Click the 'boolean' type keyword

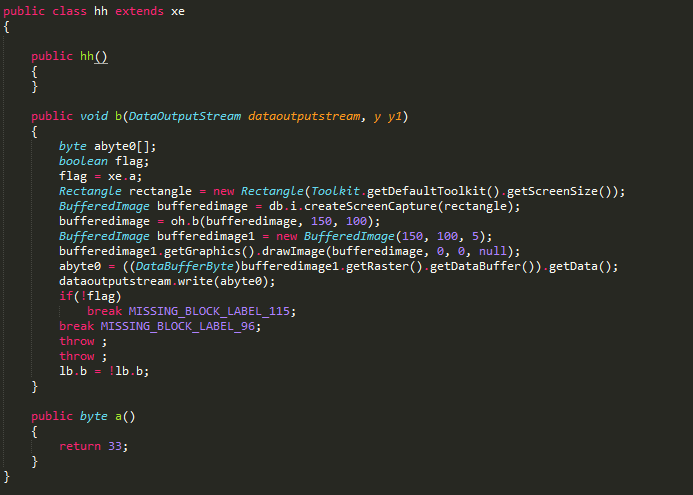pos(83,161)
